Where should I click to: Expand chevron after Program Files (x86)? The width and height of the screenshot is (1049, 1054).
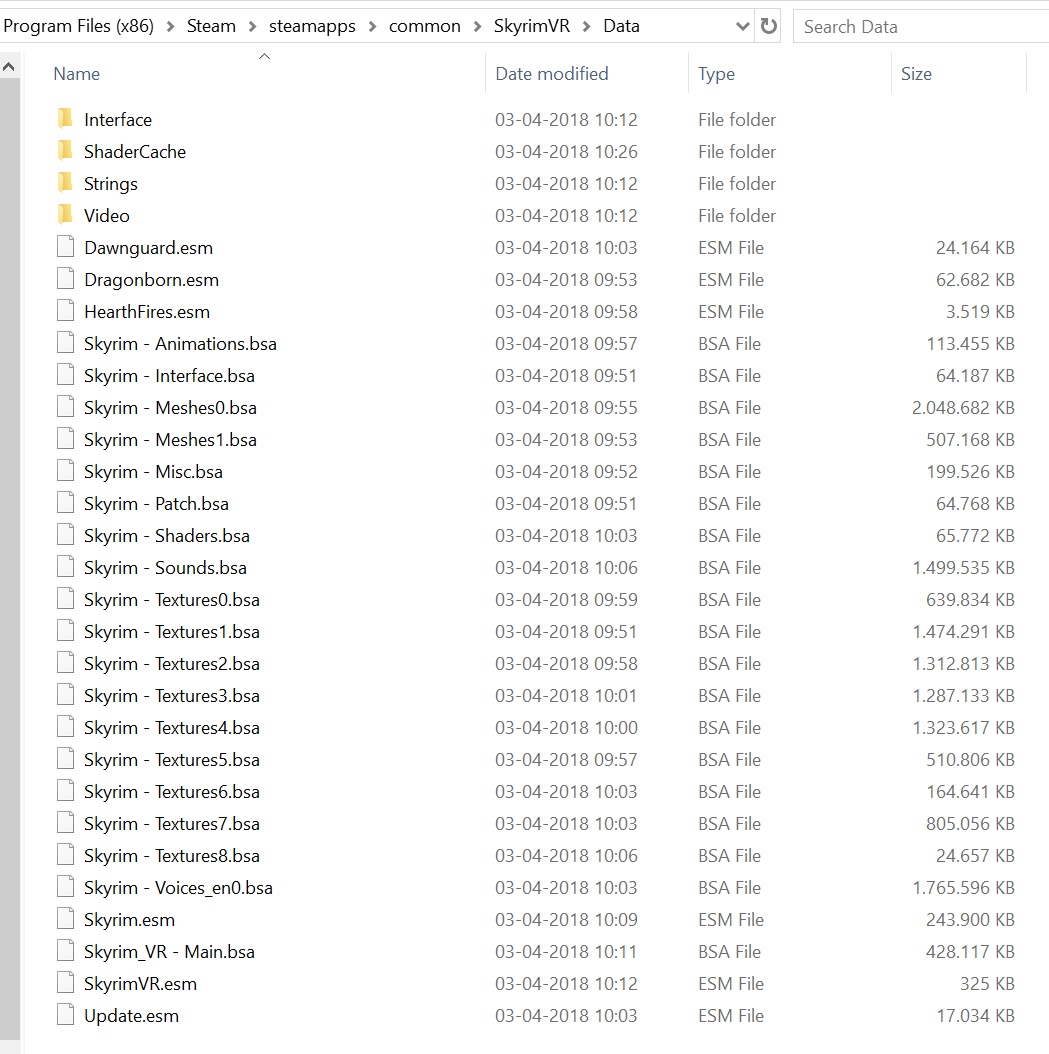pos(171,26)
